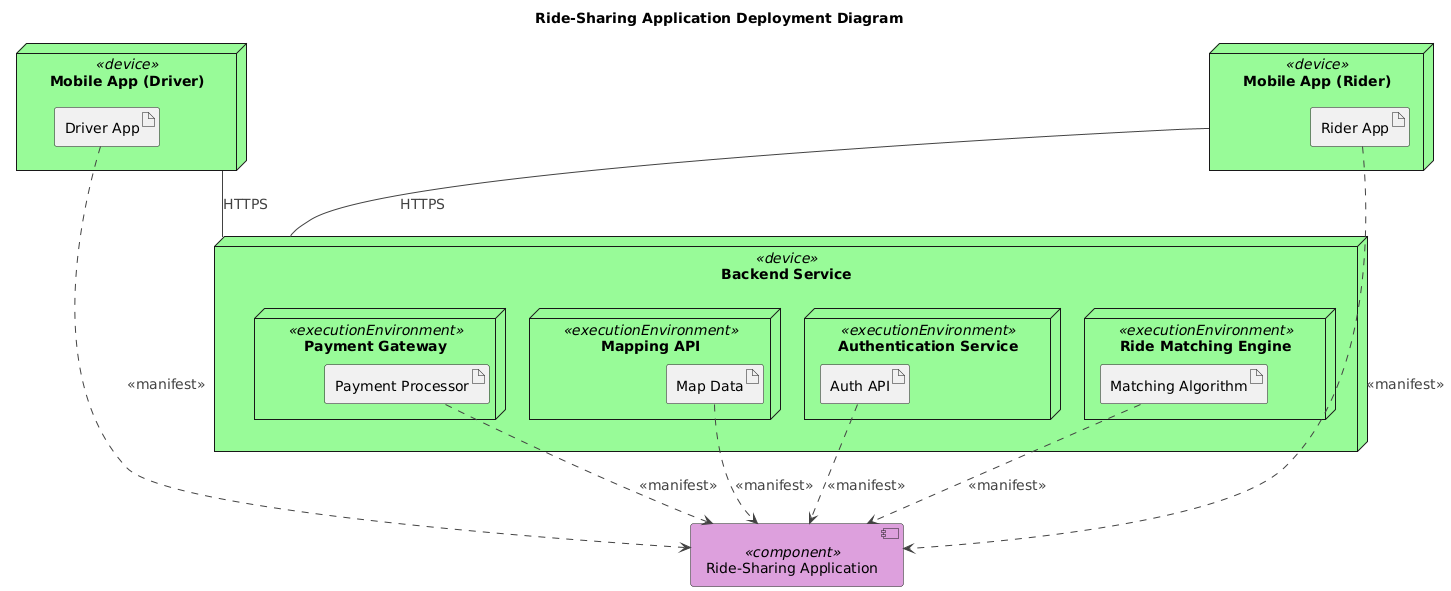
Task: Click the Driver App artifact icon
Action: [x=151, y=118]
